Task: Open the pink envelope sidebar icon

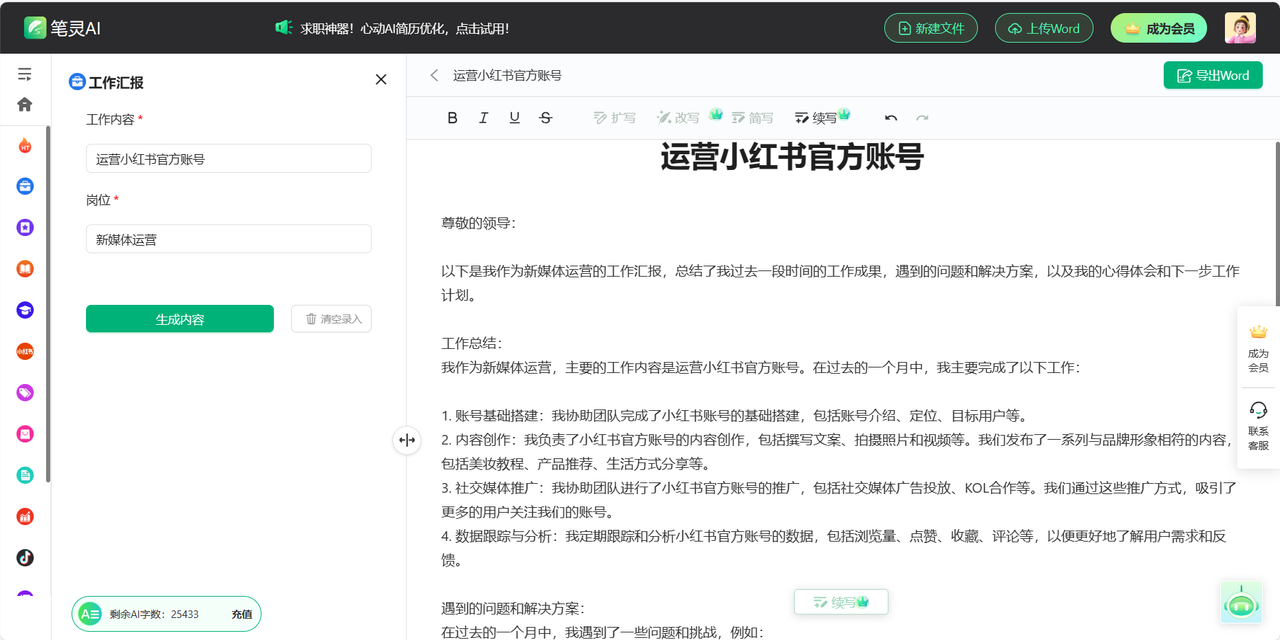Action: [x=25, y=434]
